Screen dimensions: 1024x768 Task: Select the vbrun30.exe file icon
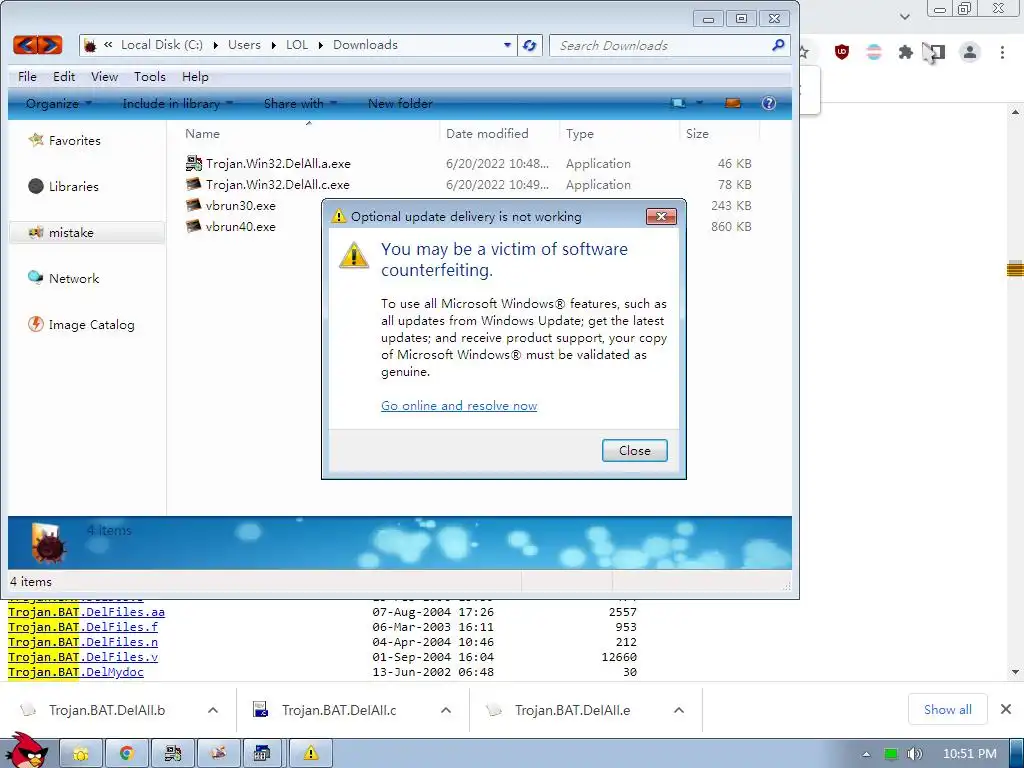coord(194,205)
